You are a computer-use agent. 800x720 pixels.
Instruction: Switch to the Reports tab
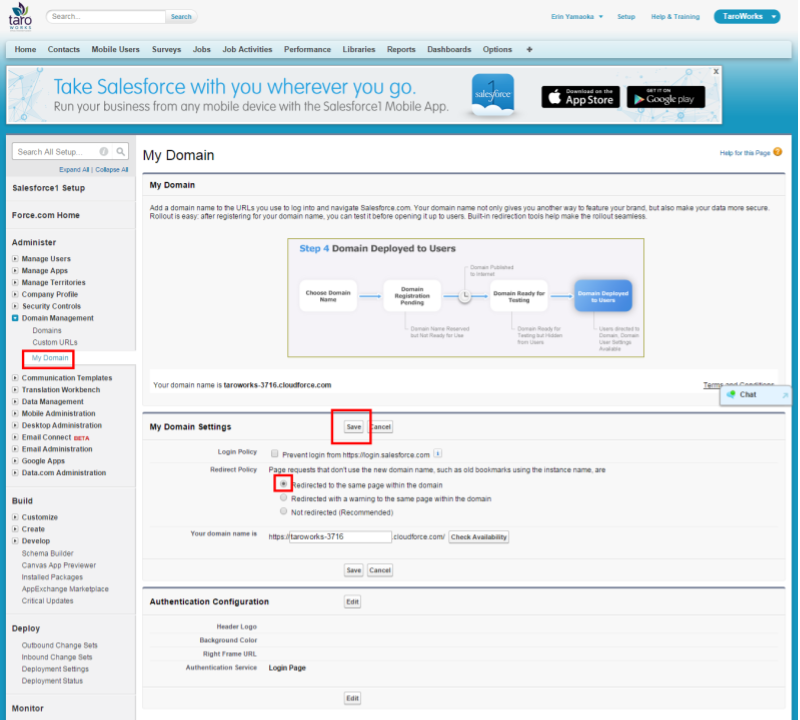point(401,49)
